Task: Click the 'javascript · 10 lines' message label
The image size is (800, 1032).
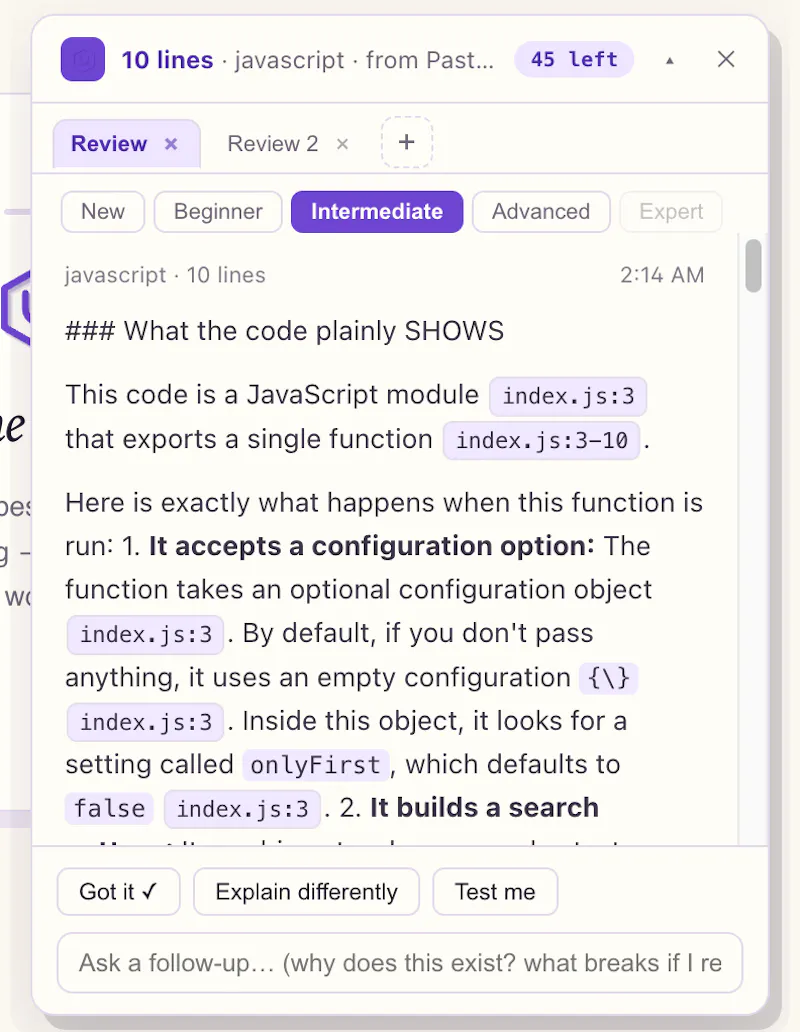Action: (x=165, y=275)
